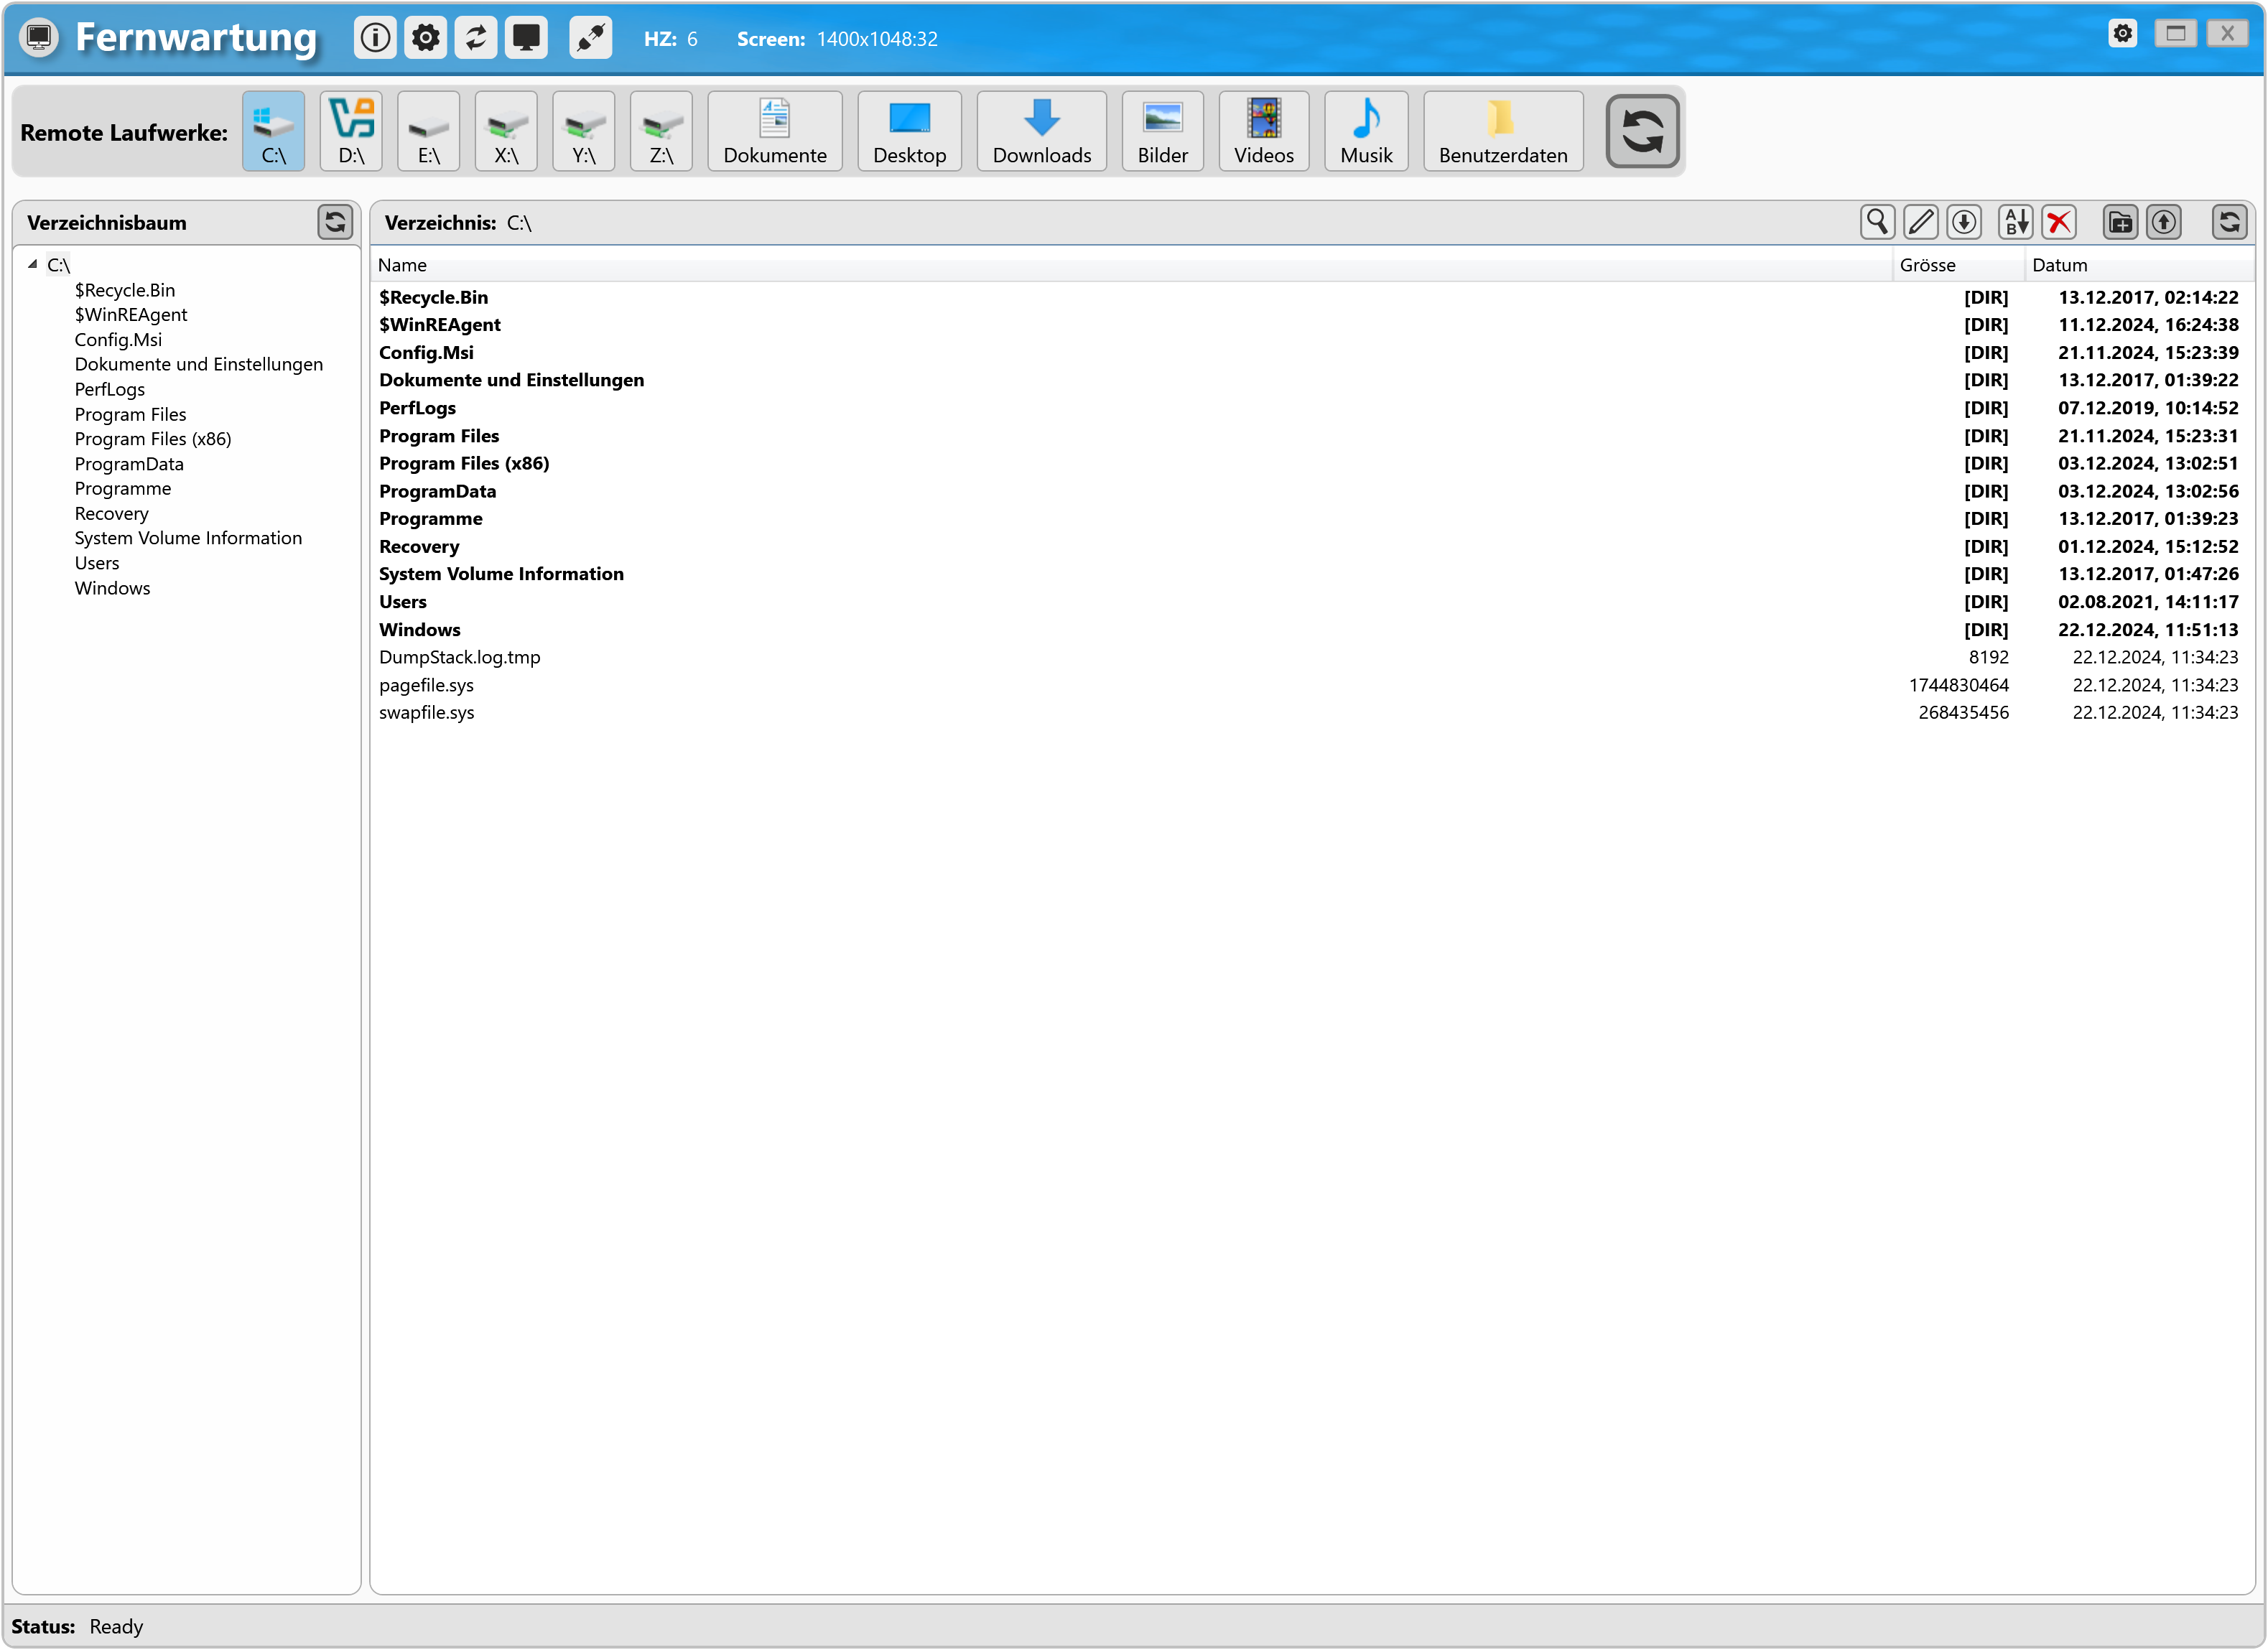The width and height of the screenshot is (2268, 1650).
Task: Click the magnifier search icon
Action: 1877,222
